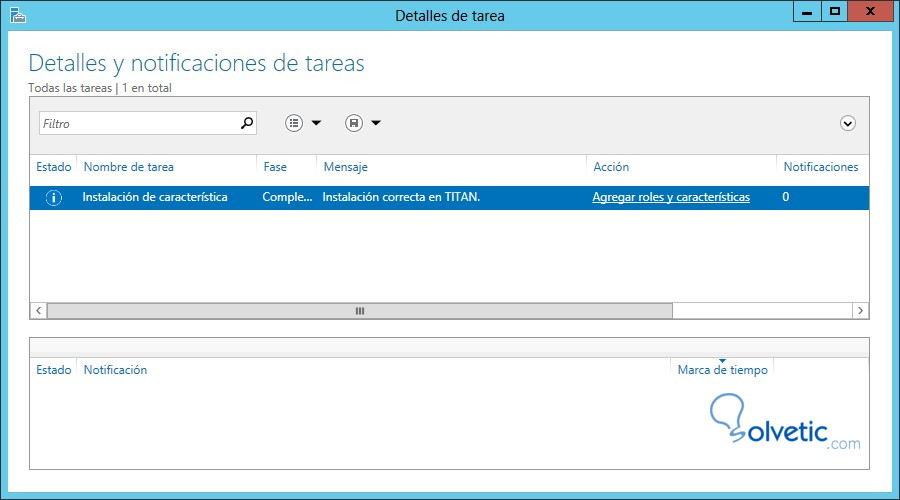This screenshot has height=500, width=900.
Task: Sort by Mensaje column header
Action: tap(346, 167)
